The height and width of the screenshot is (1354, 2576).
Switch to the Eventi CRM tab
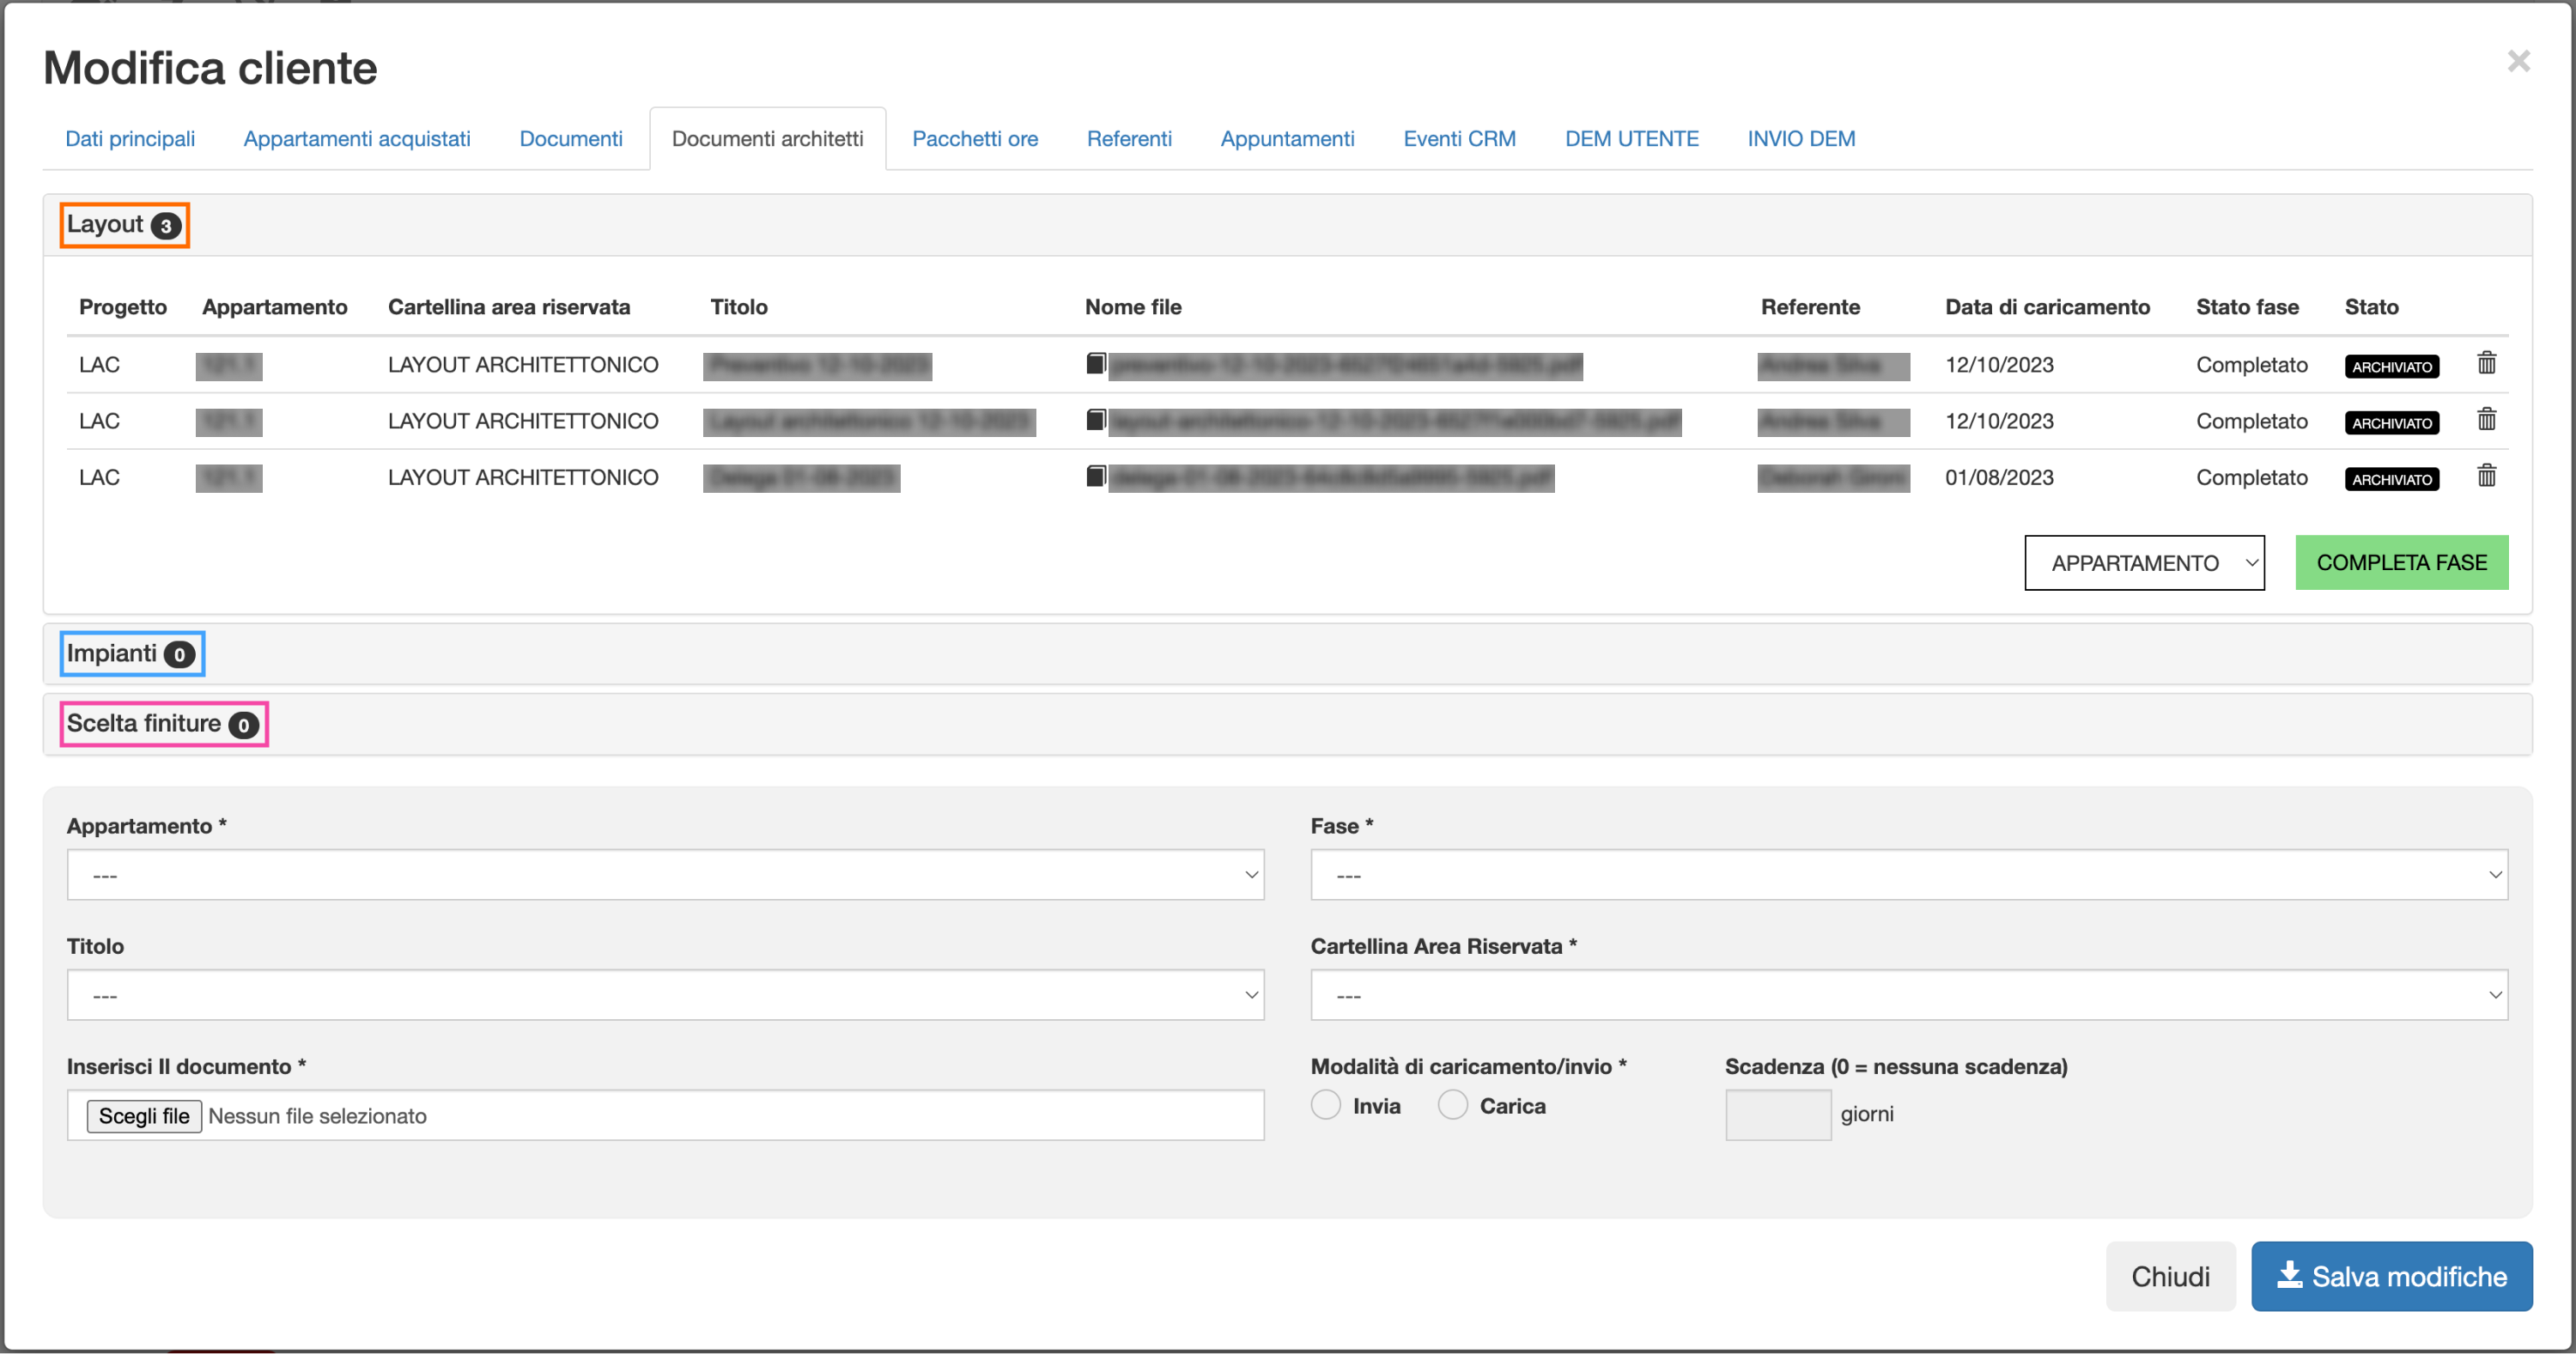point(1459,139)
